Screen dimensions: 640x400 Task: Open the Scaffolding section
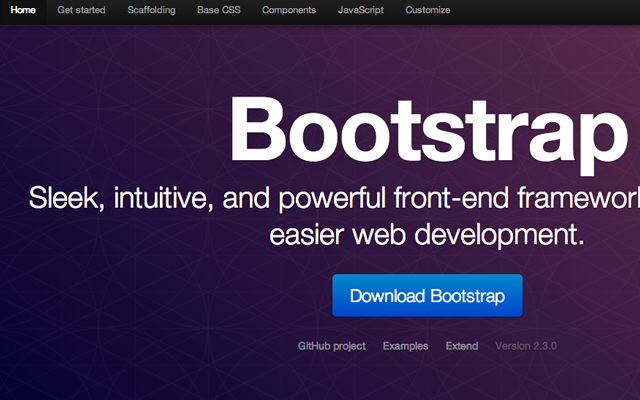click(151, 11)
